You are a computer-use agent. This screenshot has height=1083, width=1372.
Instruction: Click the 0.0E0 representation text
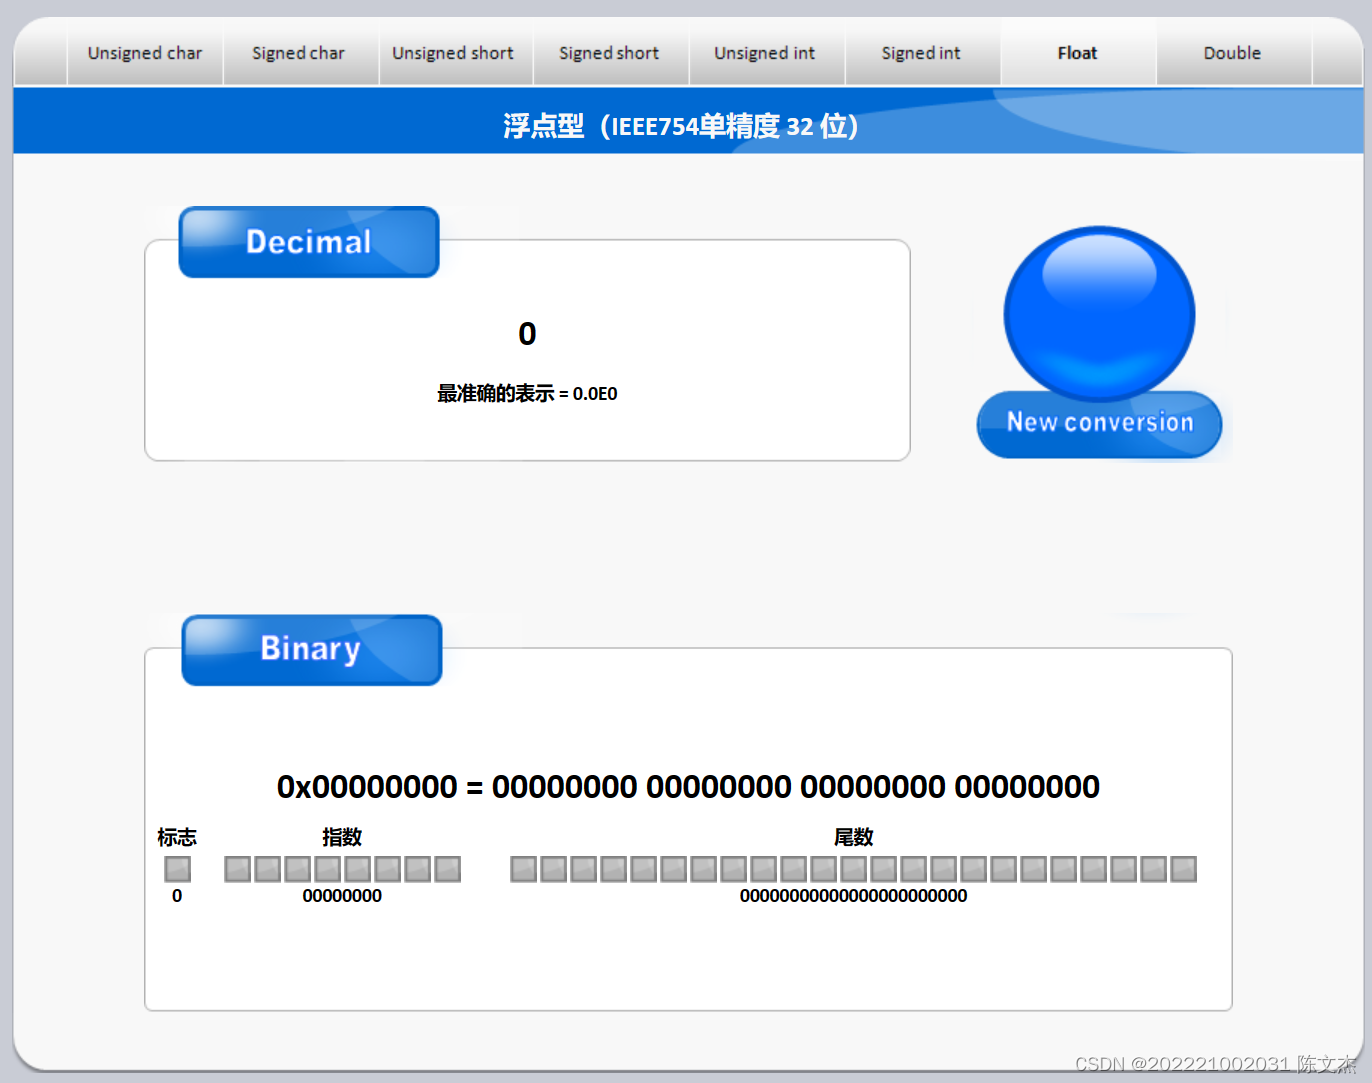point(594,393)
